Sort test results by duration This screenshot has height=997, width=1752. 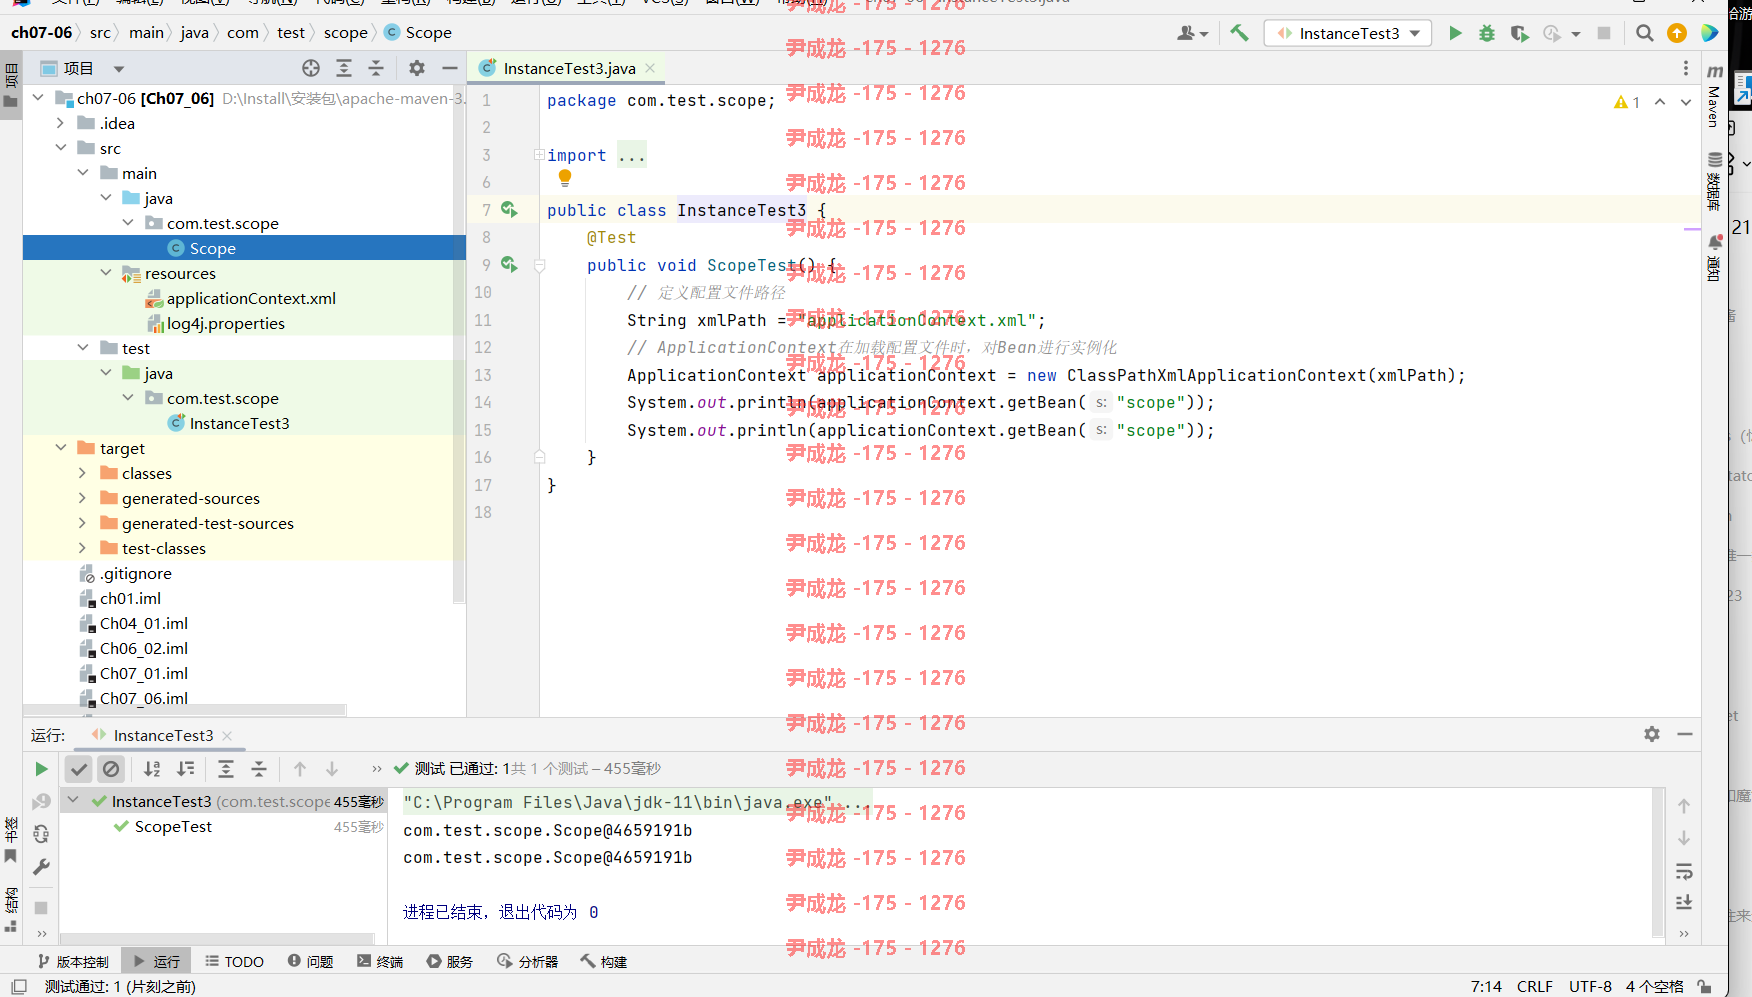186,769
